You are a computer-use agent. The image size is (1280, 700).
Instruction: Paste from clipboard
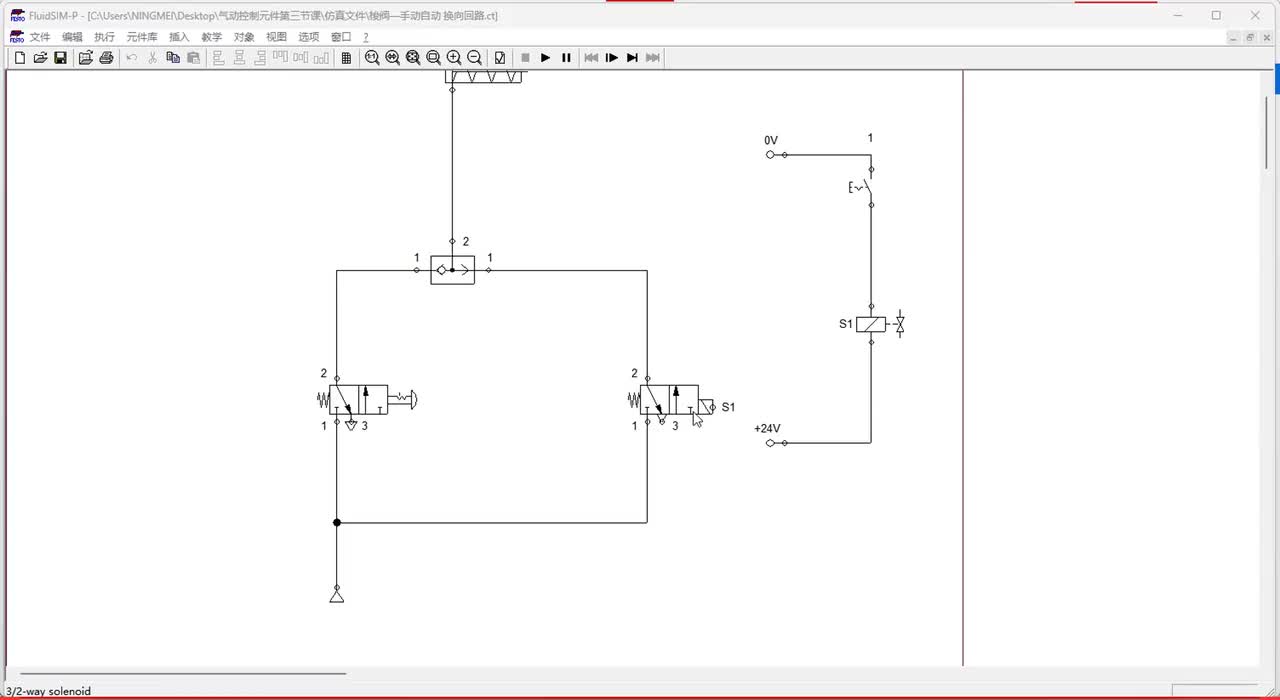pos(194,58)
